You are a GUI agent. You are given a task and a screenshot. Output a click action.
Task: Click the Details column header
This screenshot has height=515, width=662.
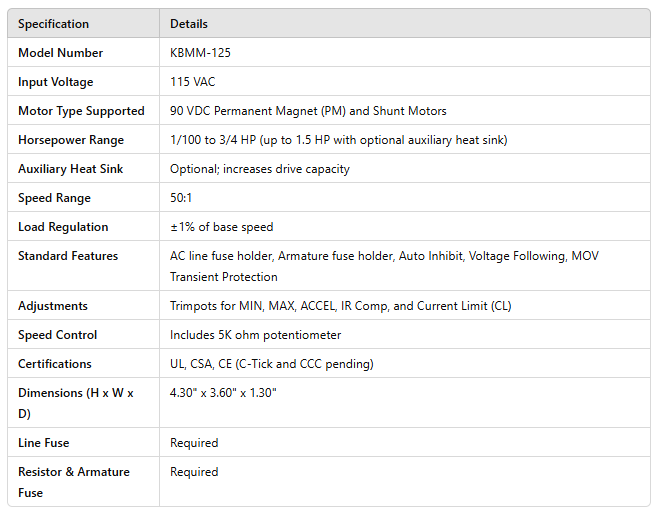pyautogui.click(x=189, y=24)
